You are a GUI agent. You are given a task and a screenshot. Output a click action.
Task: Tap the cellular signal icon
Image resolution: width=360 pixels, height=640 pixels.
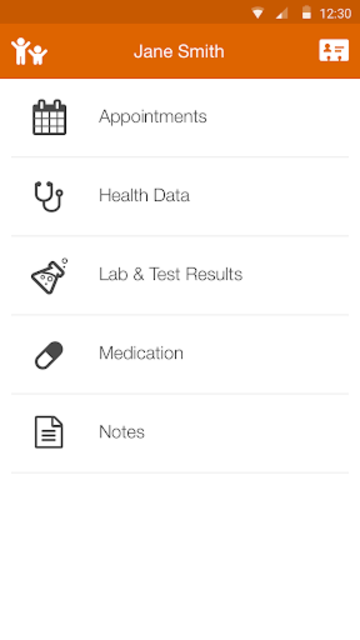(x=282, y=13)
